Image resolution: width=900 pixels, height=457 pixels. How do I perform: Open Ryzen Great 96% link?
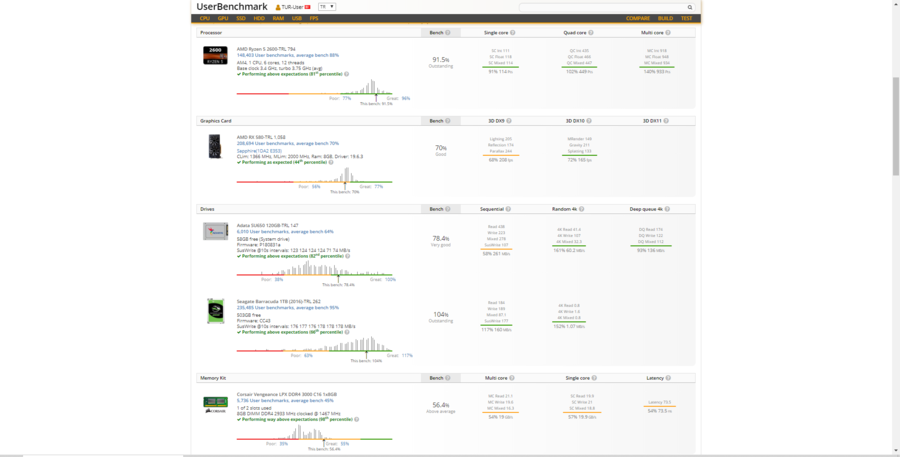pyautogui.click(x=406, y=98)
